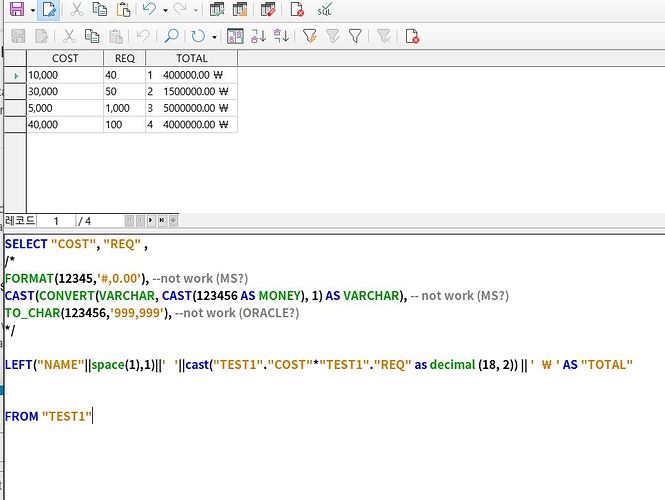
Task: Click the new record navigation button
Action: [173, 221]
